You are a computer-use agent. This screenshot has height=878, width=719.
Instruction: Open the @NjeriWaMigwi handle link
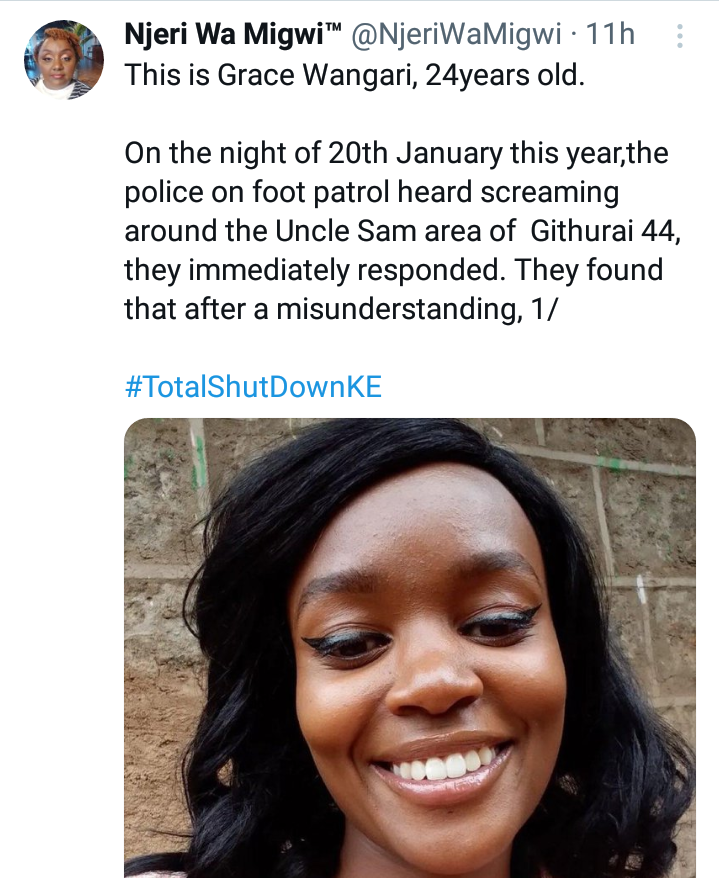pos(458,36)
